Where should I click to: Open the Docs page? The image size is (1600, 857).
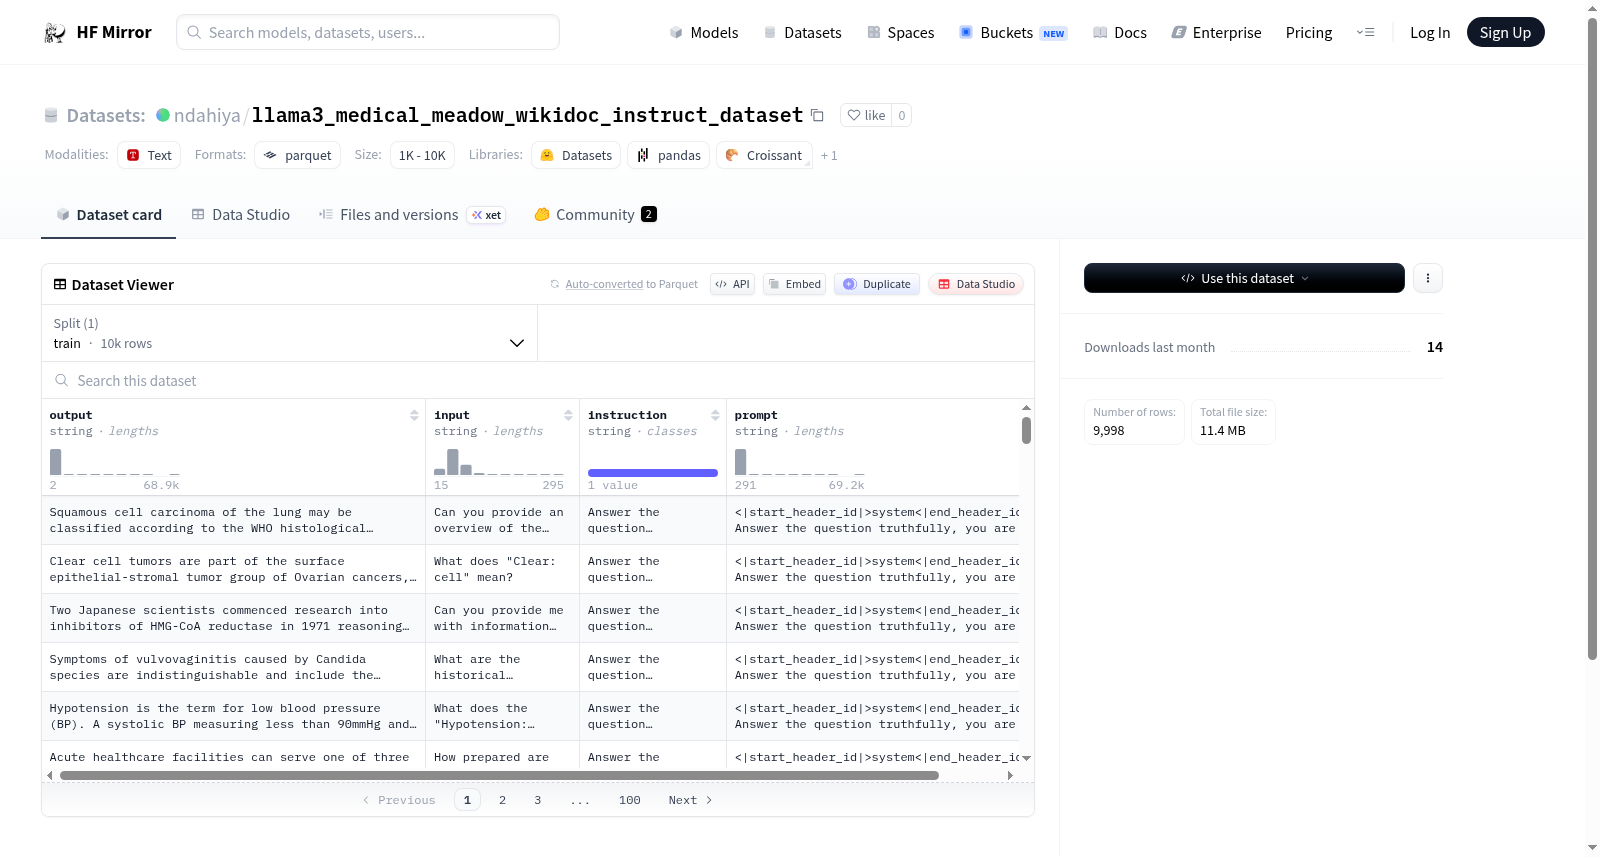tap(1119, 32)
